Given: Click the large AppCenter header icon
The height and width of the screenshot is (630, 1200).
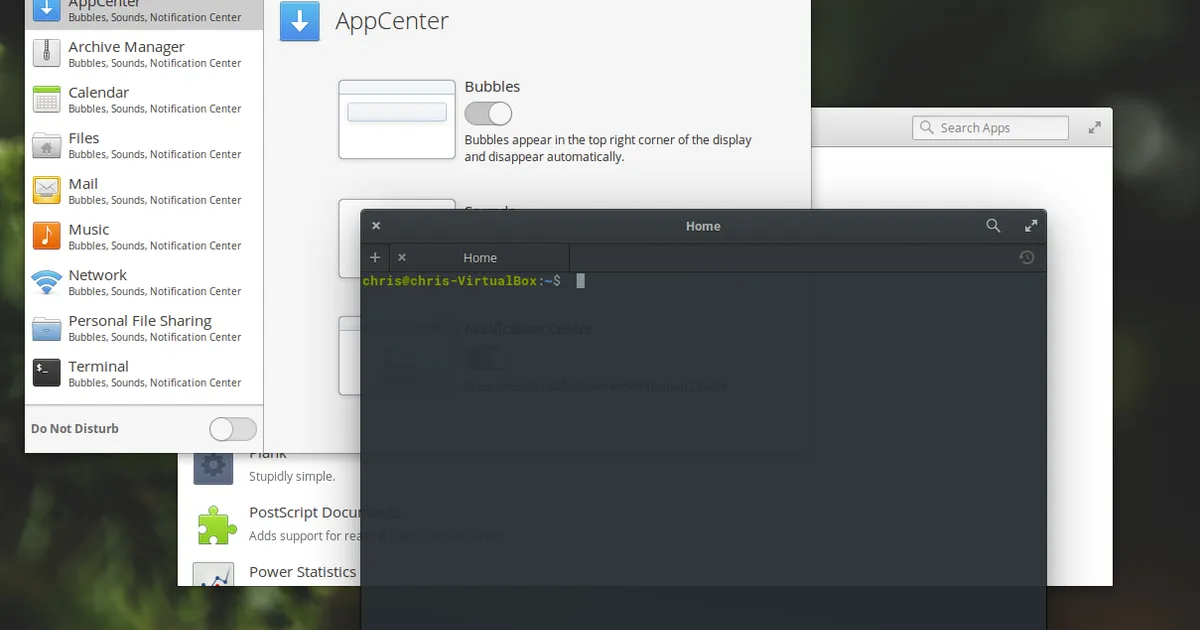Looking at the screenshot, I should (299, 21).
